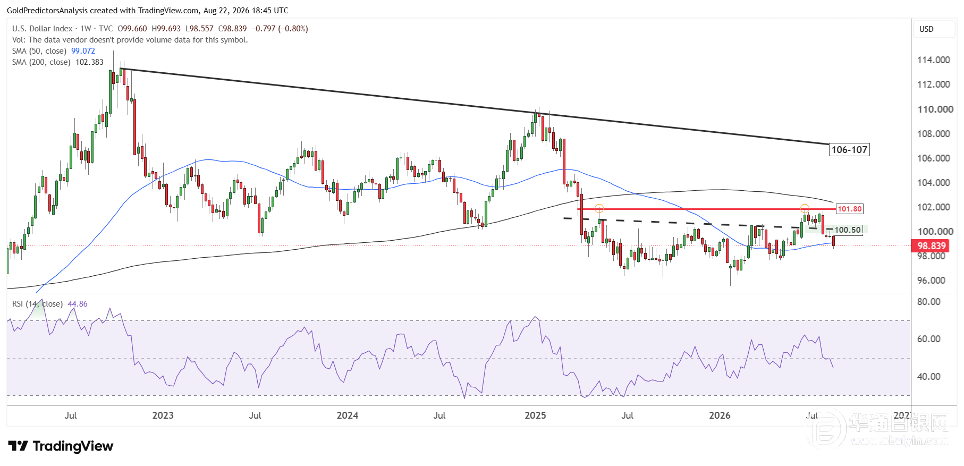
Task: Click the 40.00 RSI axis label
Action: click(929, 376)
